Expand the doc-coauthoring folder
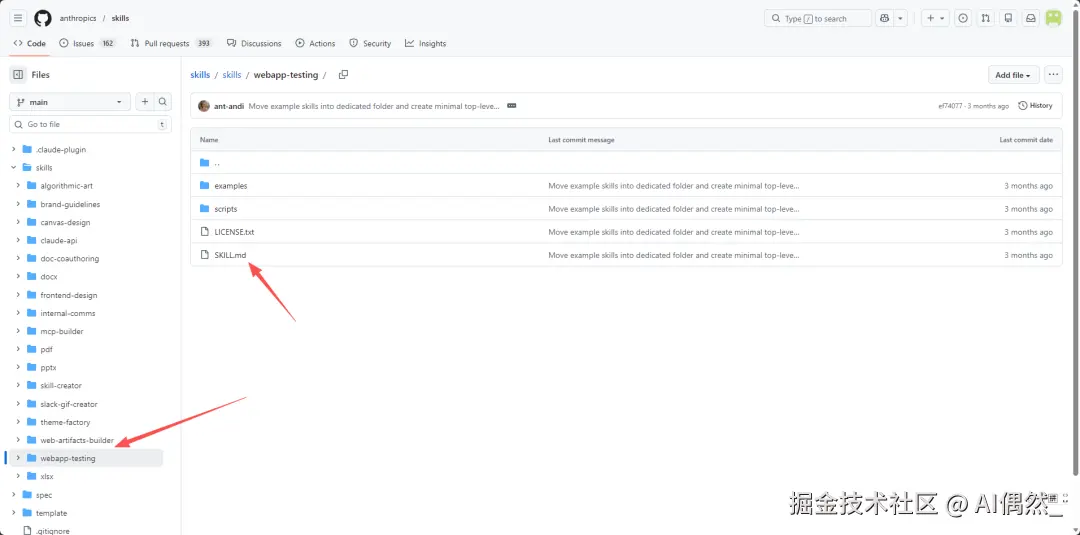The width and height of the screenshot is (1080, 535). point(19,258)
